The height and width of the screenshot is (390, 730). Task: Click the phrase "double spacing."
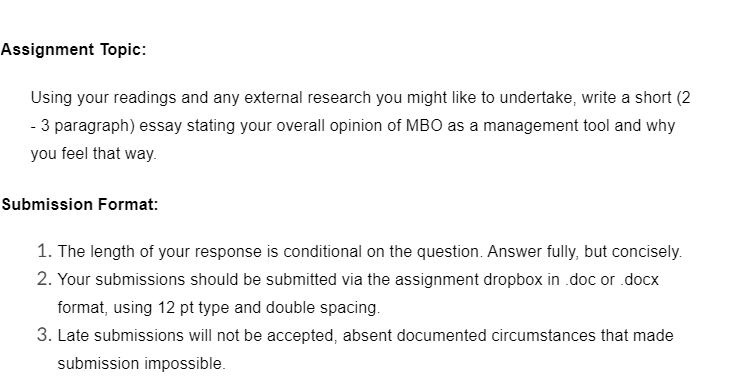click(323, 308)
